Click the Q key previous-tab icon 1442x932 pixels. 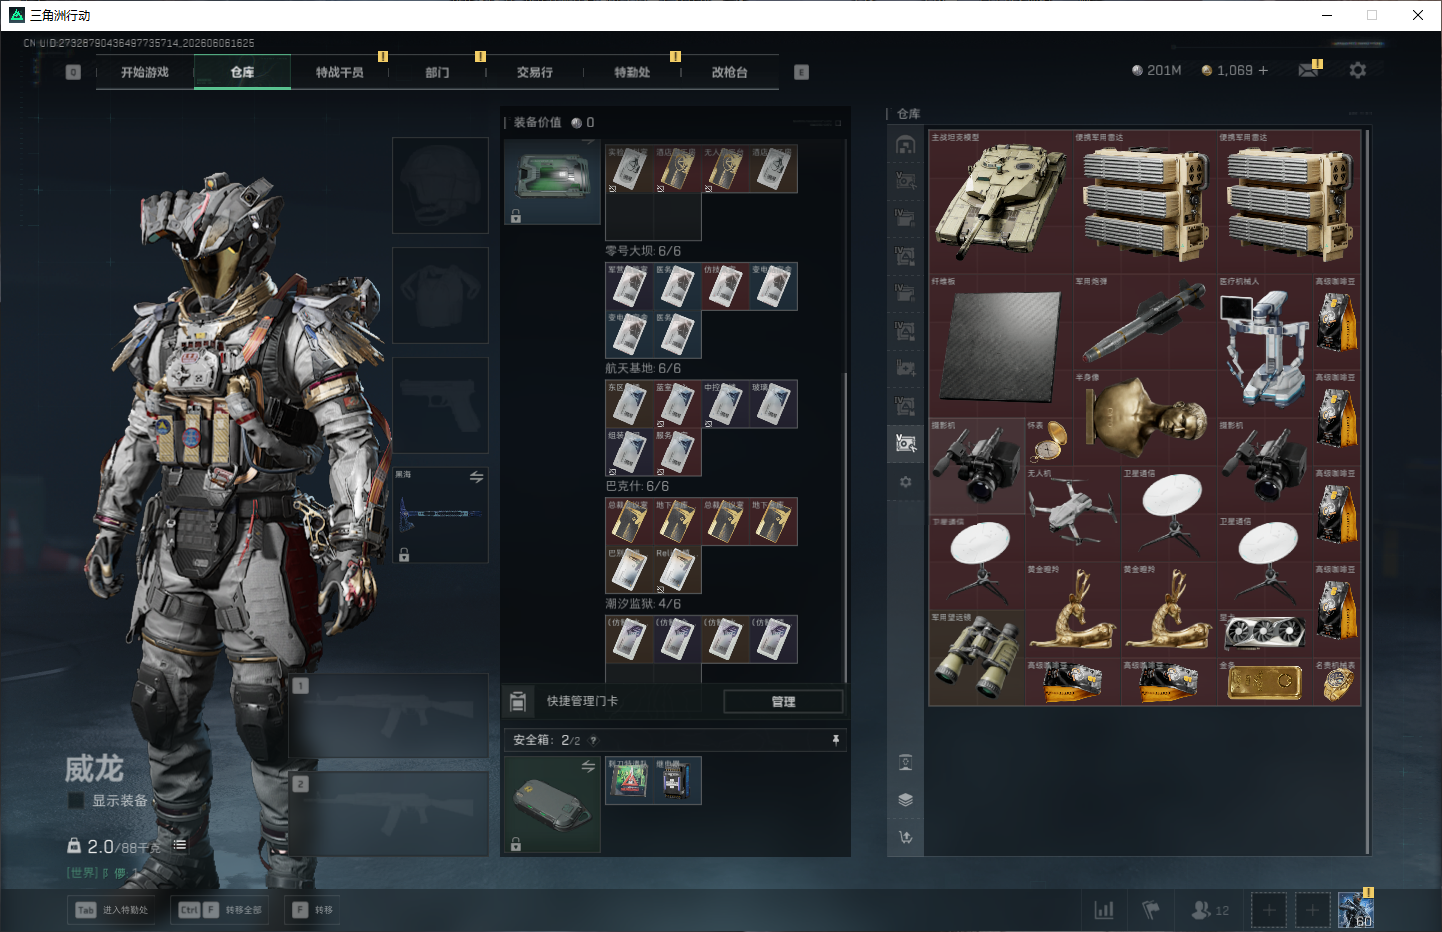(x=73, y=72)
